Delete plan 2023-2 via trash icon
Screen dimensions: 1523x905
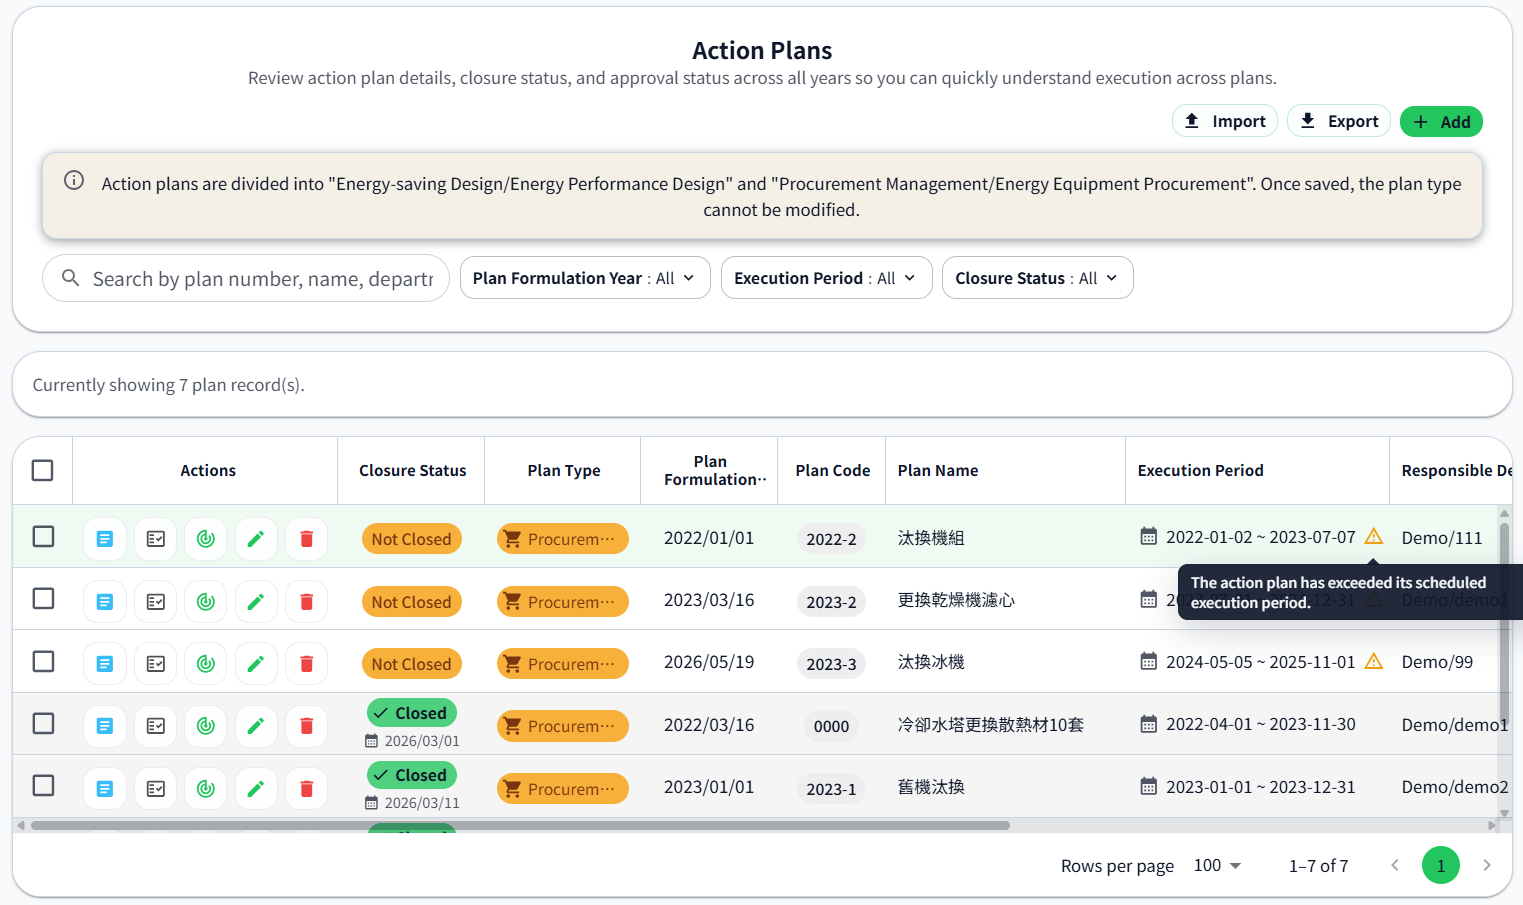tap(307, 602)
